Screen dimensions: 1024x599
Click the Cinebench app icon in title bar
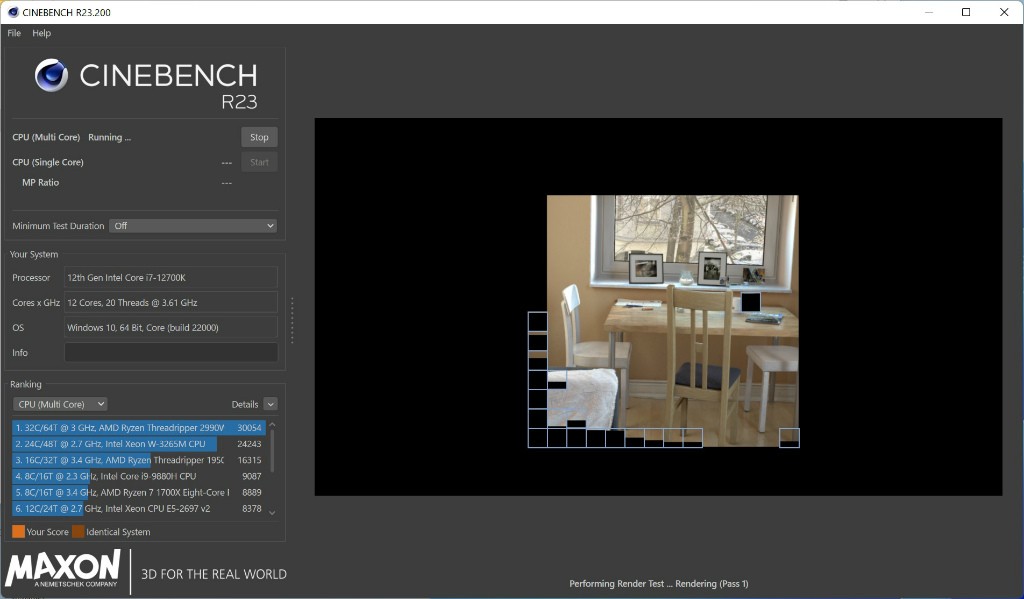coord(12,12)
